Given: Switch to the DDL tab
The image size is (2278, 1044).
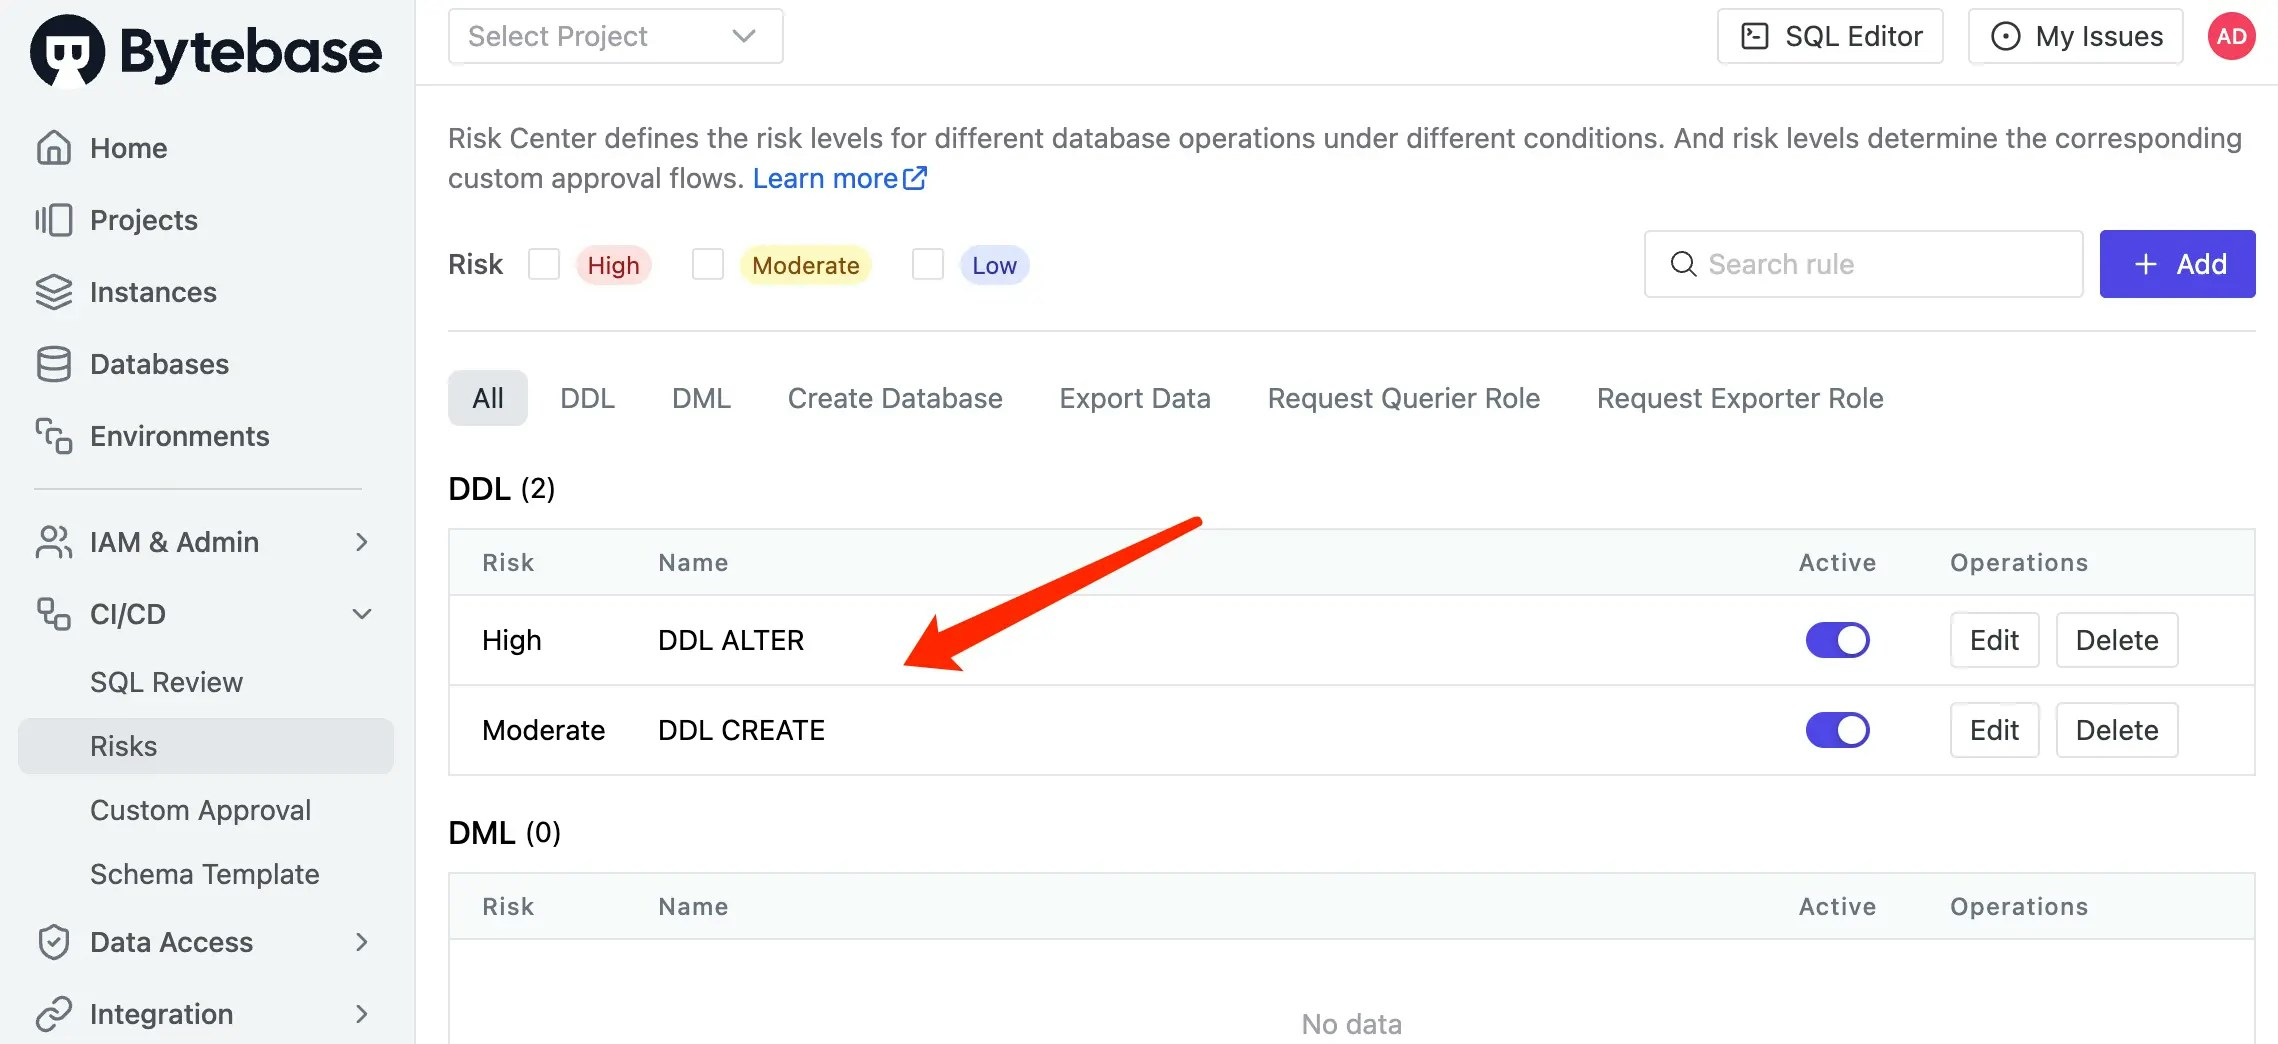Looking at the screenshot, I should point(588,398).
